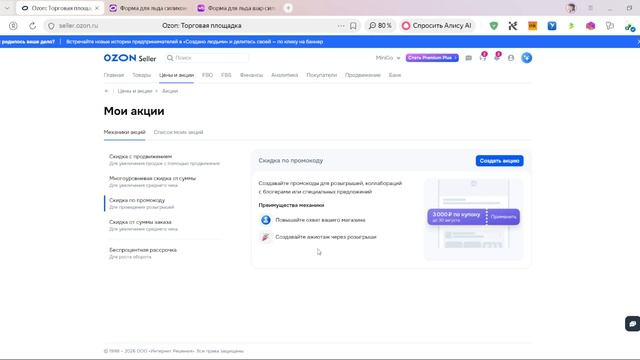
Task: Bookmark the page with the bookmark icon
Action: [x=353, y=26]
